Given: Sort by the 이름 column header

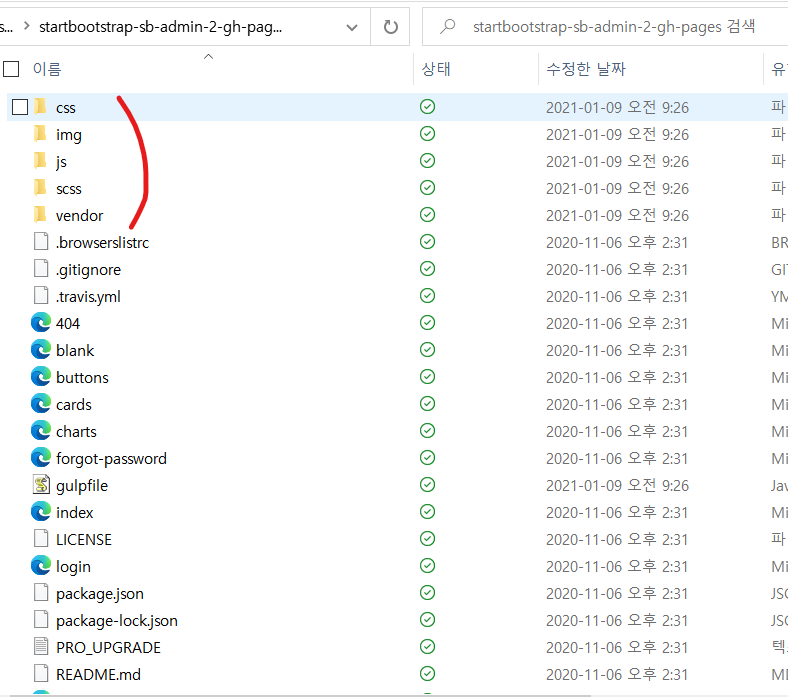Looking at the screenshot, I should [47, 69].
